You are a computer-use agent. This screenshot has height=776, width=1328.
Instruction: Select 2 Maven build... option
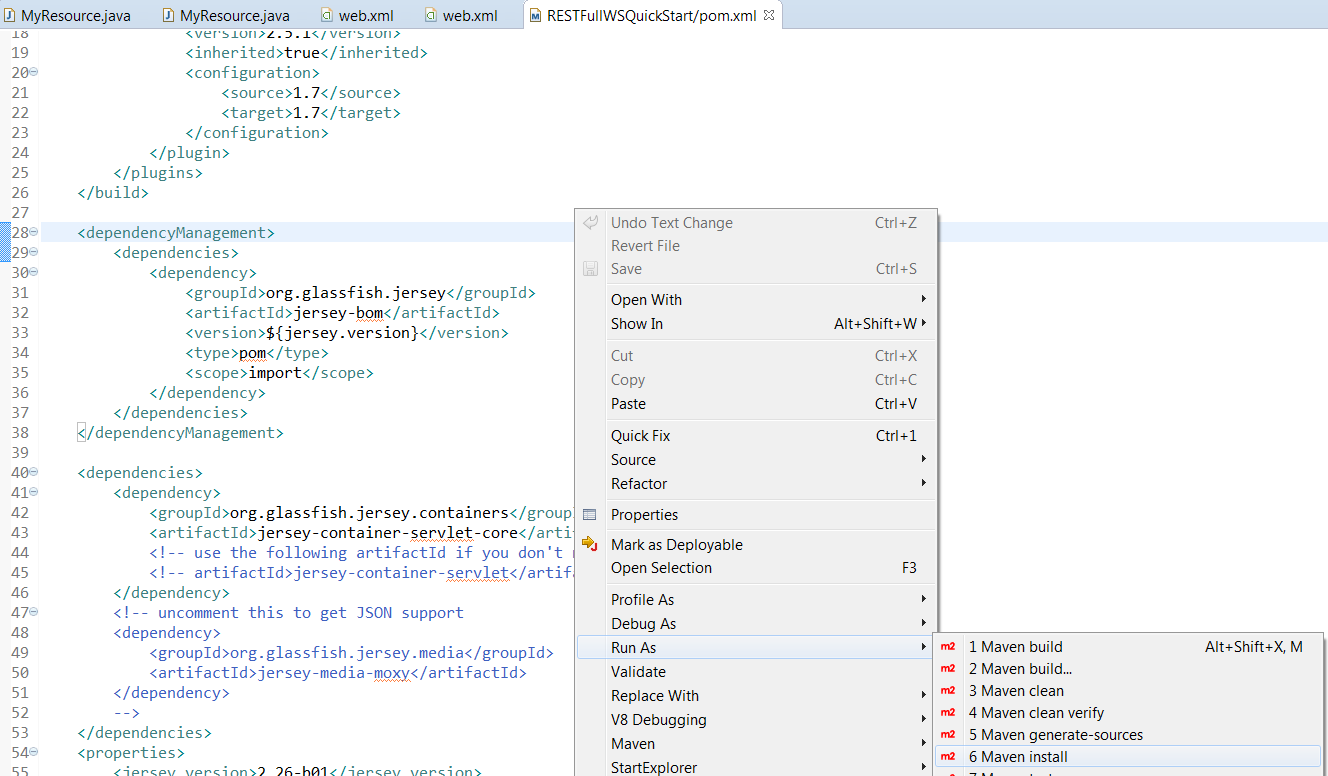1020,669
